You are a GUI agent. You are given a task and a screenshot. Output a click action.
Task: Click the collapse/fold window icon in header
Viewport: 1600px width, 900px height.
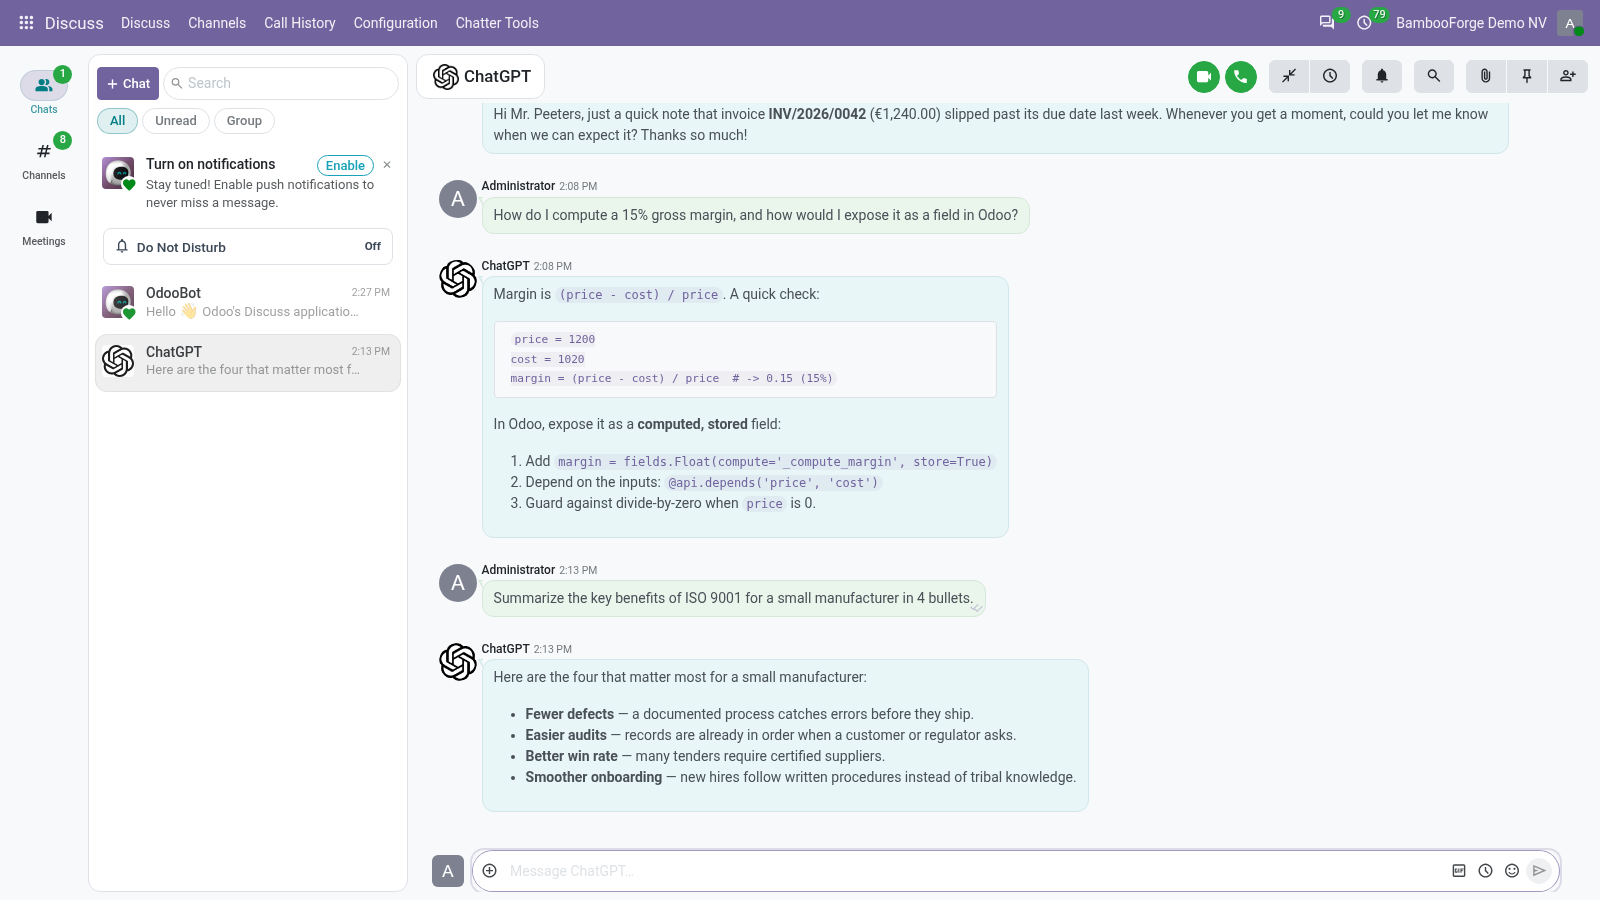[x=1289, y=76]
